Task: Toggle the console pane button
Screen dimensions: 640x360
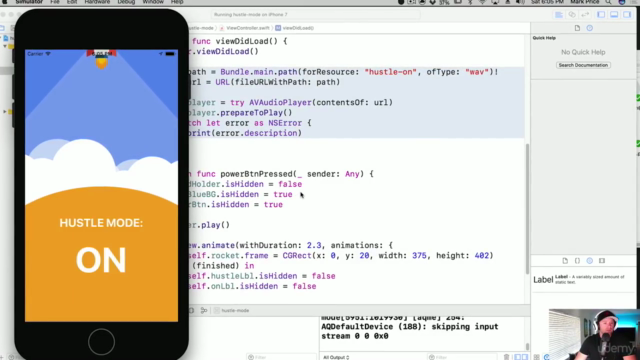Action: [x=524, y=357]
